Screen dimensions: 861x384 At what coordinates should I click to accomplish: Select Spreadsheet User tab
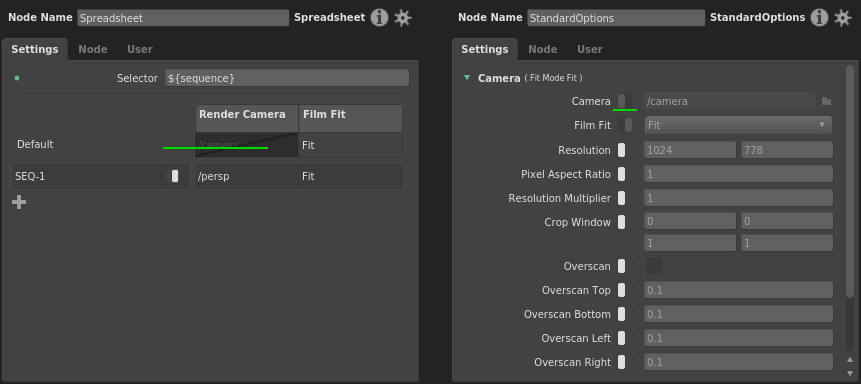tap(140, 49)
